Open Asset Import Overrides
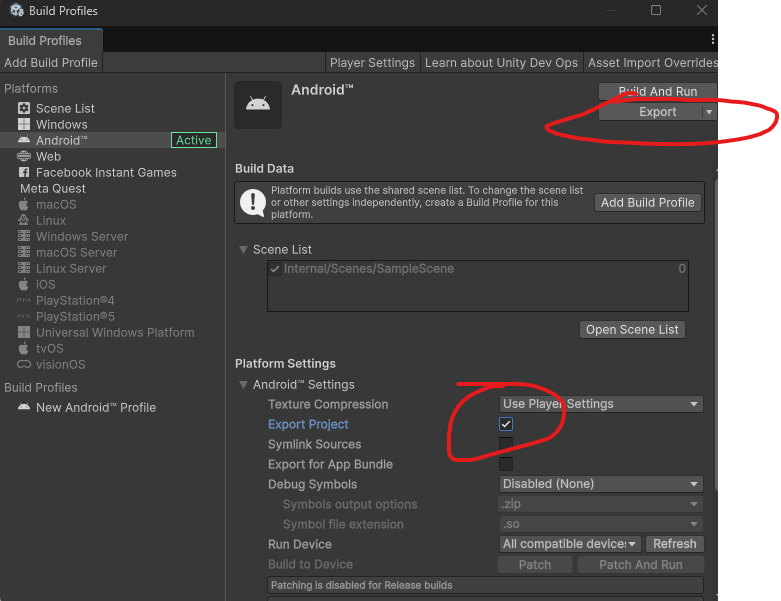Screen dimensions: 781x601 tap(651, 63)
